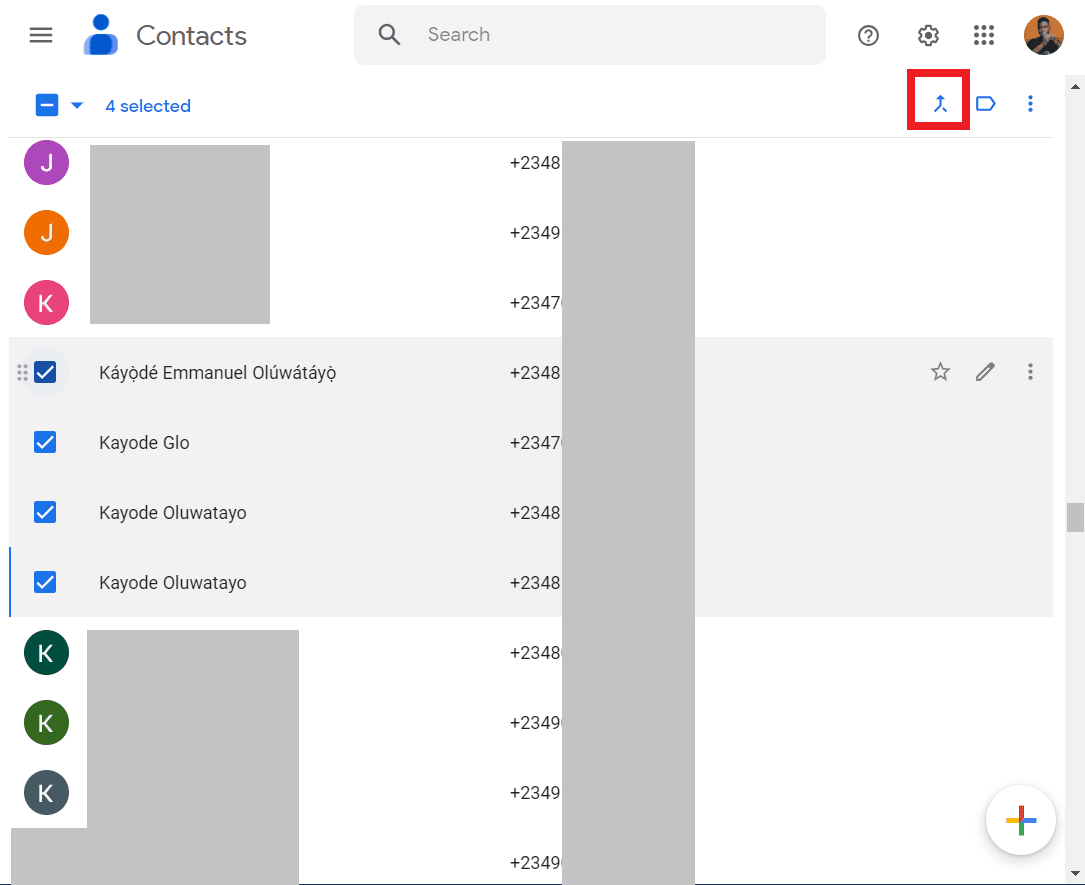Uncheck the Kayode Glo checkbox
Screen dimensions: 1085x885
coord(45,442)
